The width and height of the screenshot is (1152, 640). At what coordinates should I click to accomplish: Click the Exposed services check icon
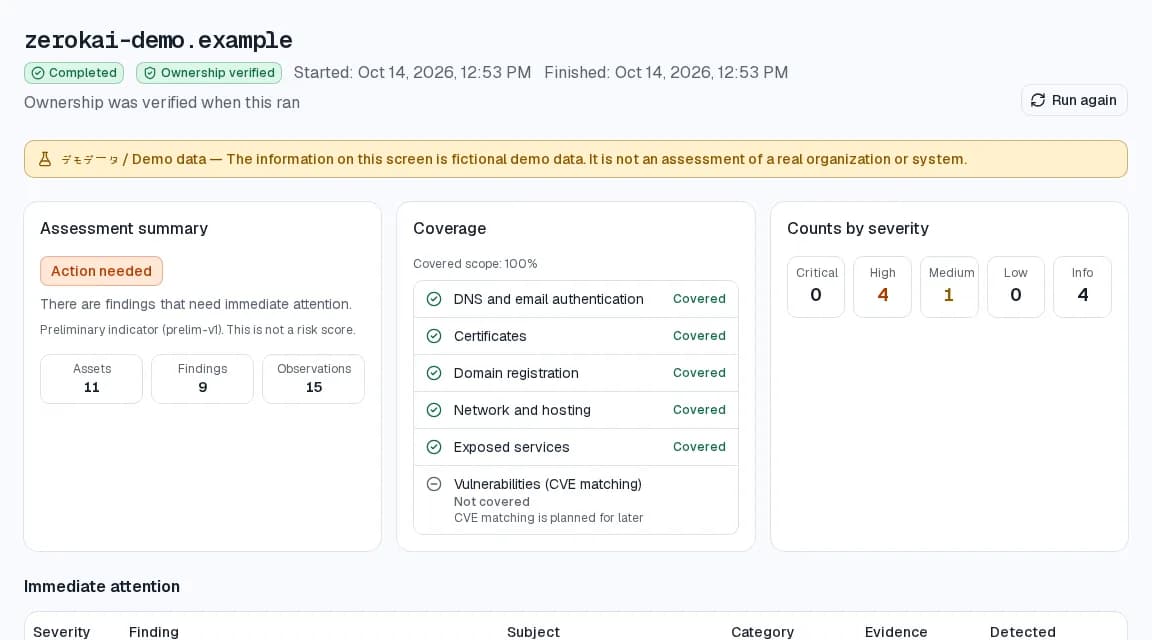[x=434, y=447]
